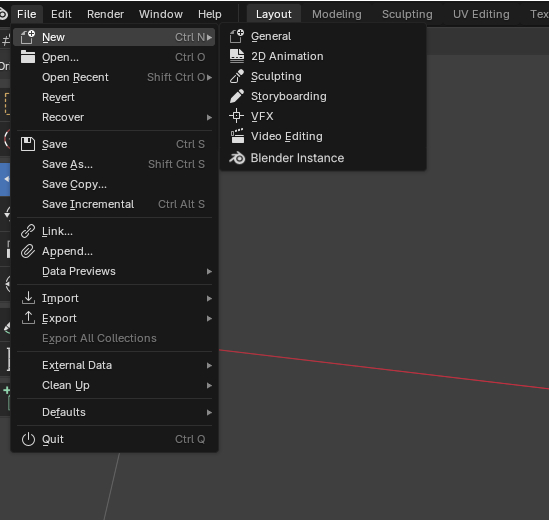Open the File menu
The width and height of the screenshot is (549, 520).
(x=27, y=14)
